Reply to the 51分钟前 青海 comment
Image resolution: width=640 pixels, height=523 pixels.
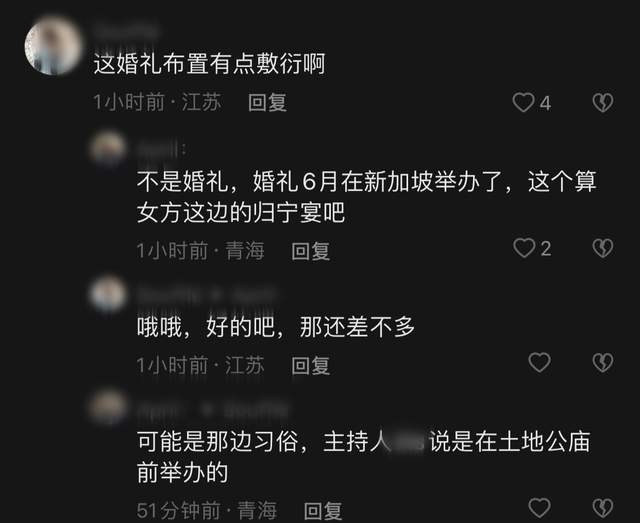pos(323,510)
